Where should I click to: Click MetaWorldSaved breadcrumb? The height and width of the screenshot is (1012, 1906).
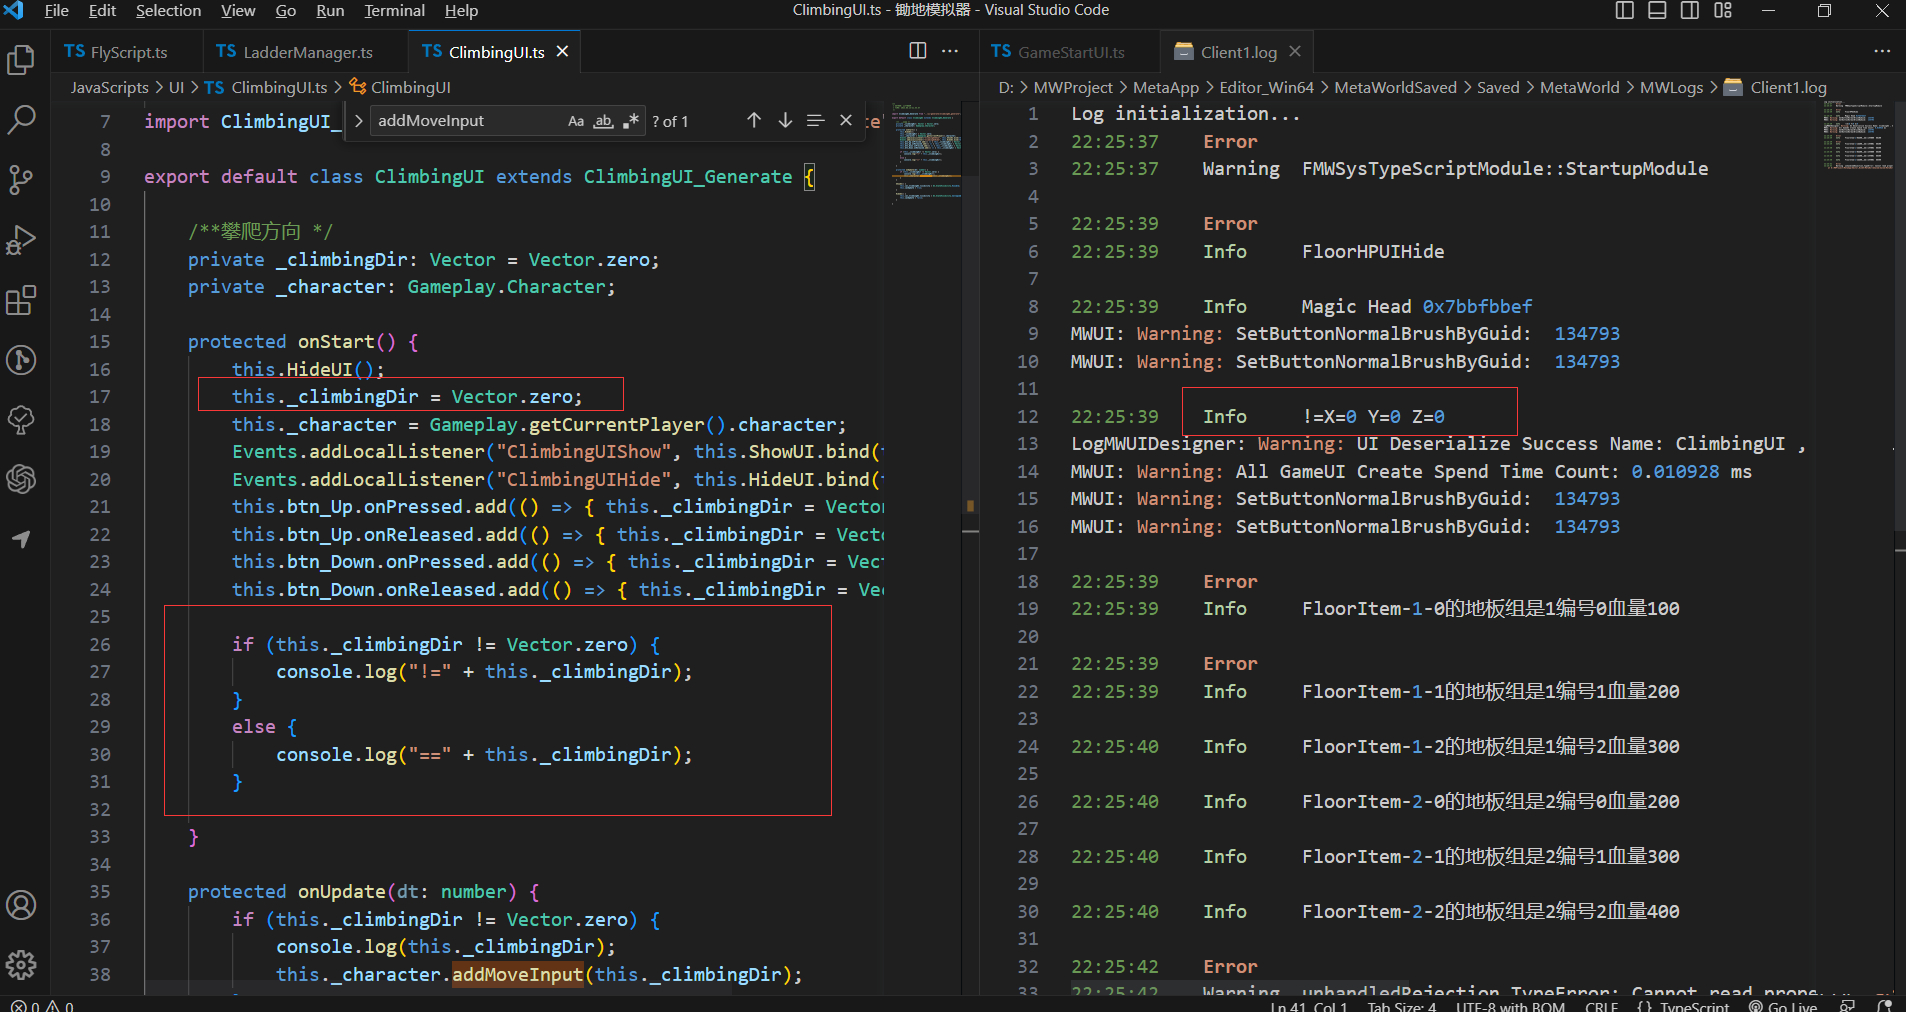[x=1395, y=88]
